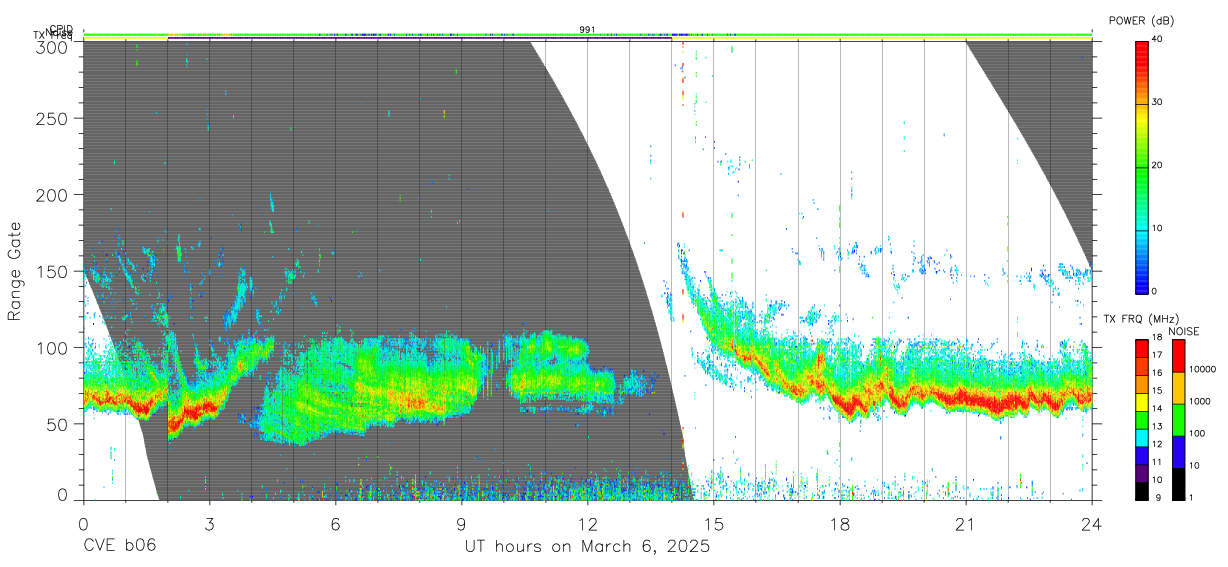Click the '150' range gate tick label
The height and width of the screenshot is (567, 1228).
(x=51, y=271)
